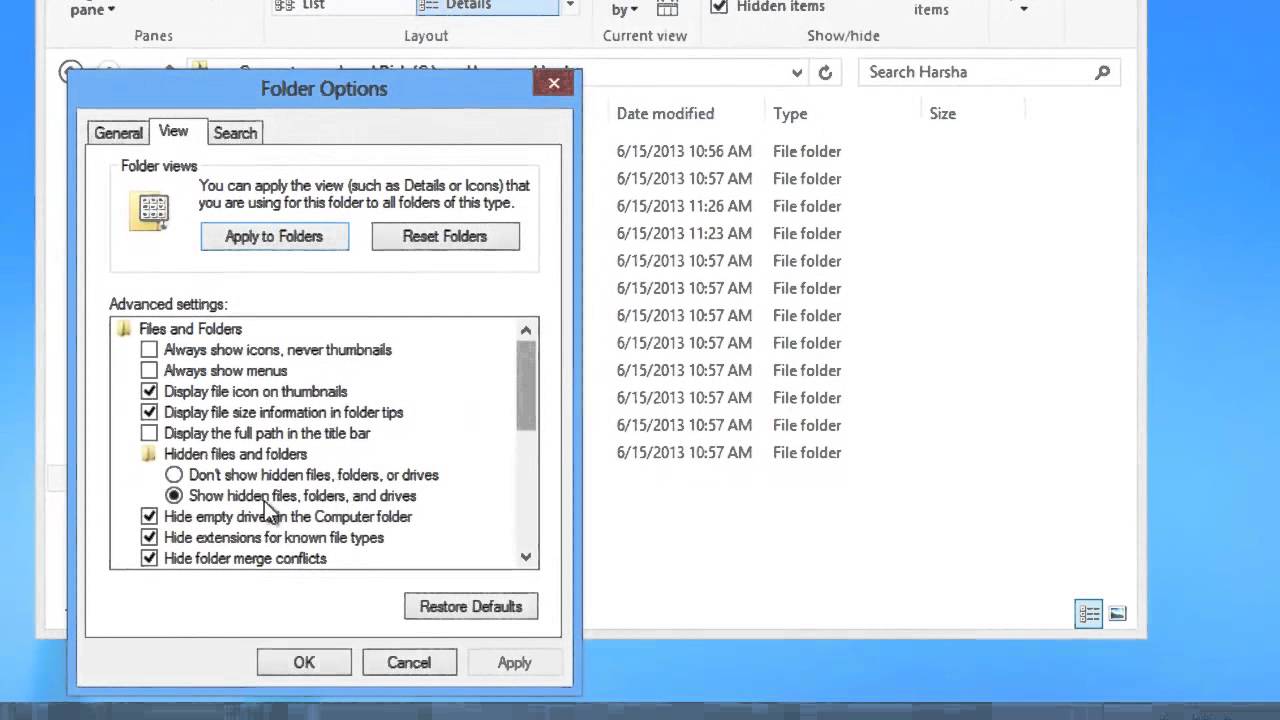Close the Folder Options dialog
The image size is (1280, 720).
point(553,84)
